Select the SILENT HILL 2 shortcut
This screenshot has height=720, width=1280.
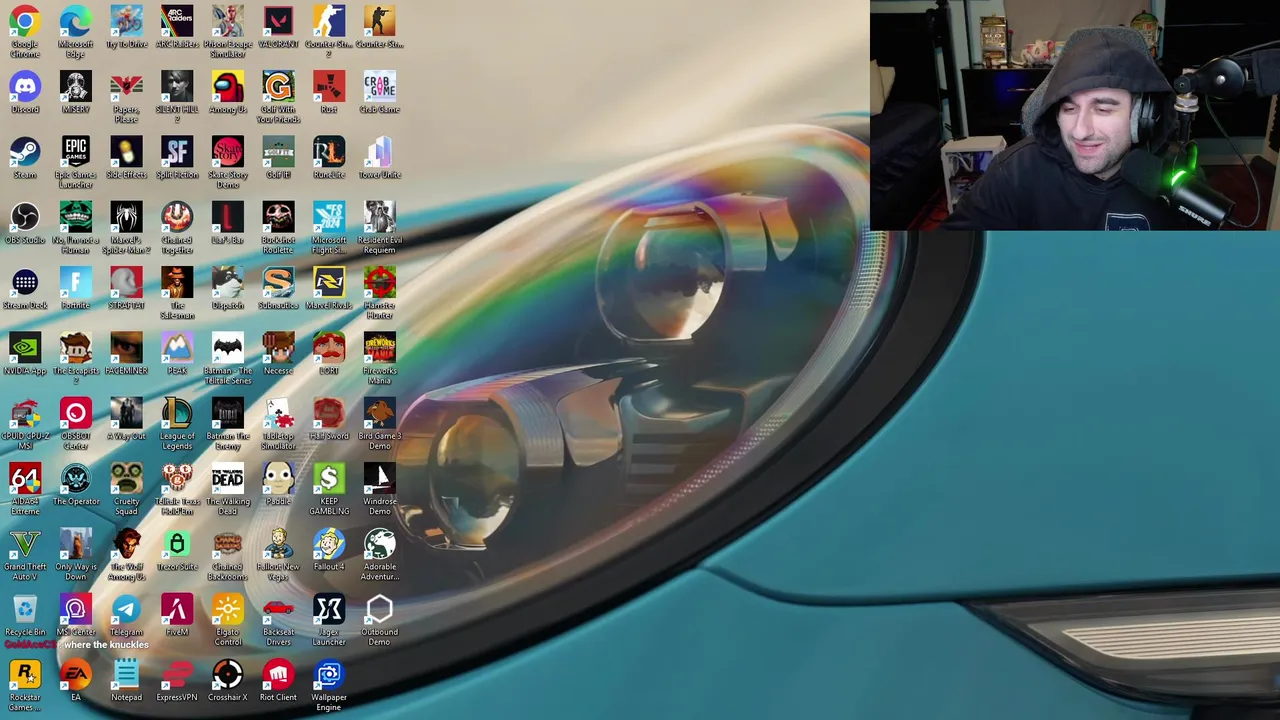pos(177,87)
